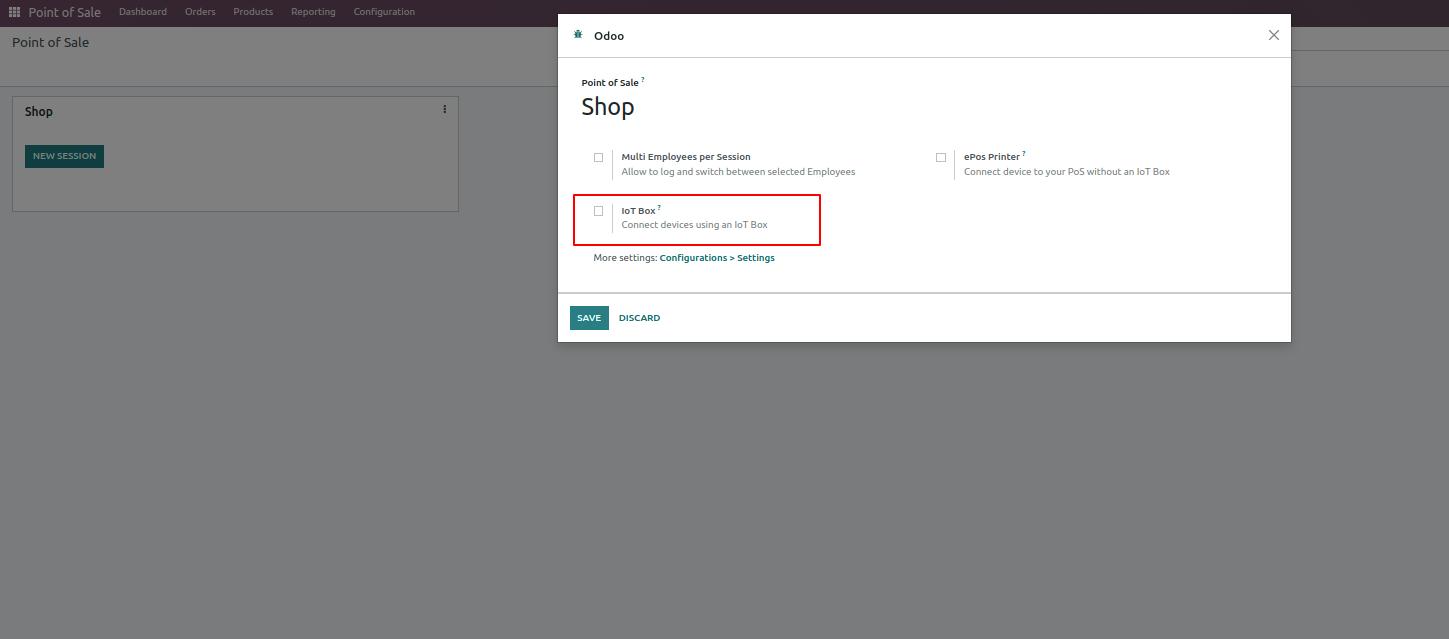The width and height of the screenshot is (1449, 639).
Task: Click the ePos Printer label
Action: click(x=992, y=157)
